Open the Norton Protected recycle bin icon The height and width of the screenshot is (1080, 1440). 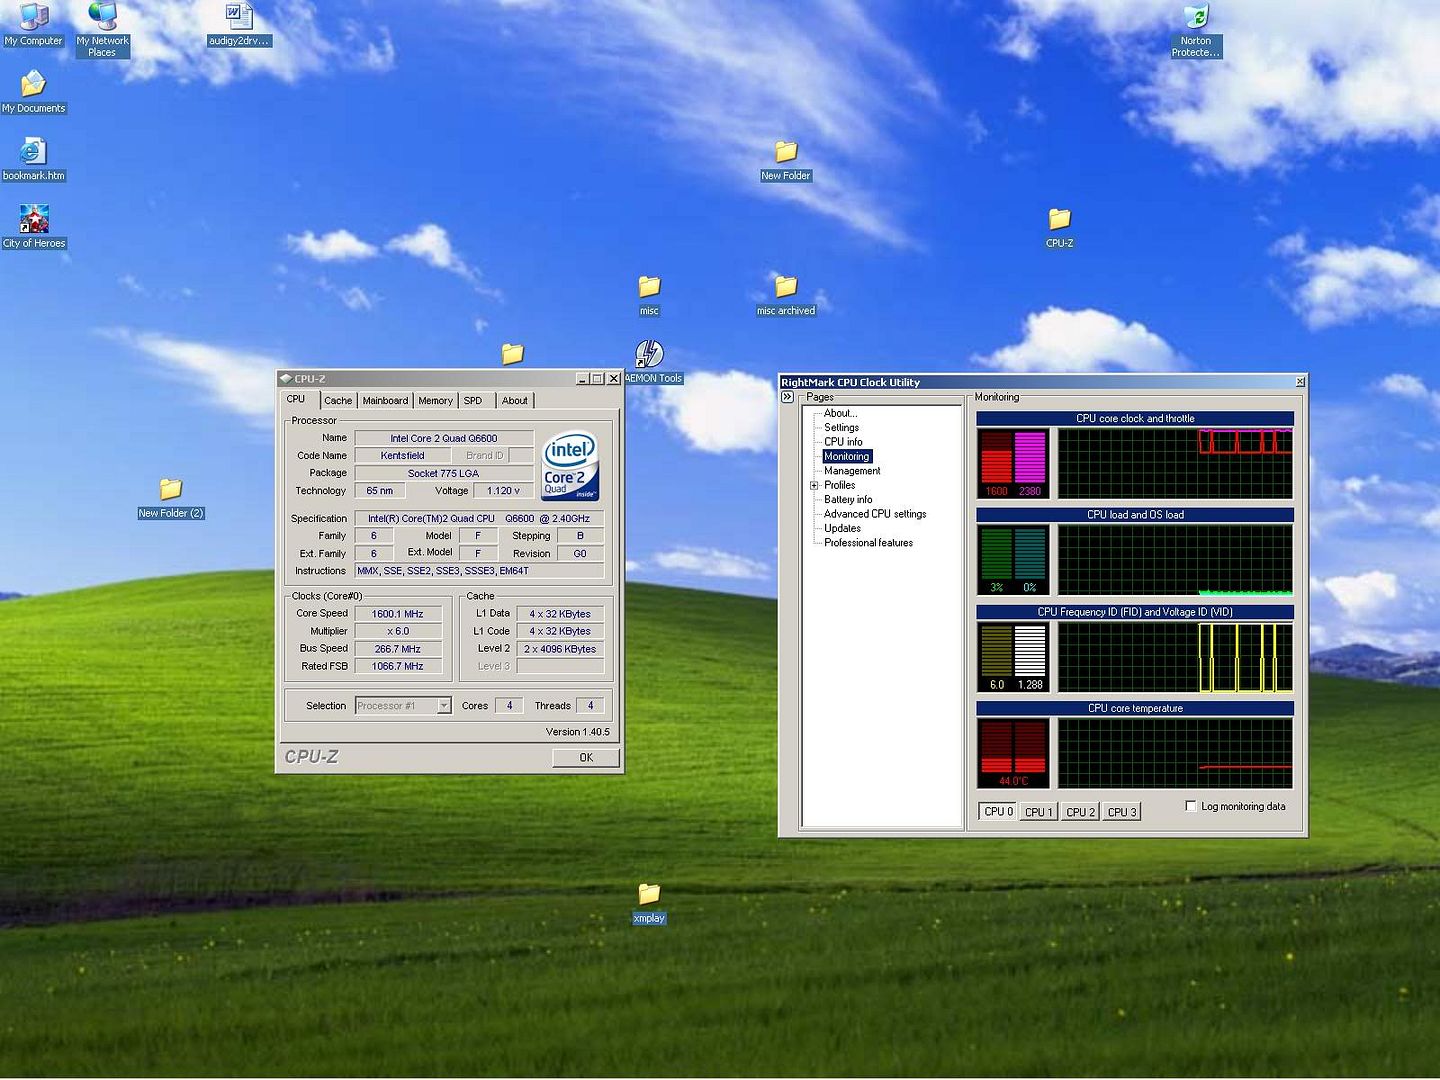coord(1196,18)
